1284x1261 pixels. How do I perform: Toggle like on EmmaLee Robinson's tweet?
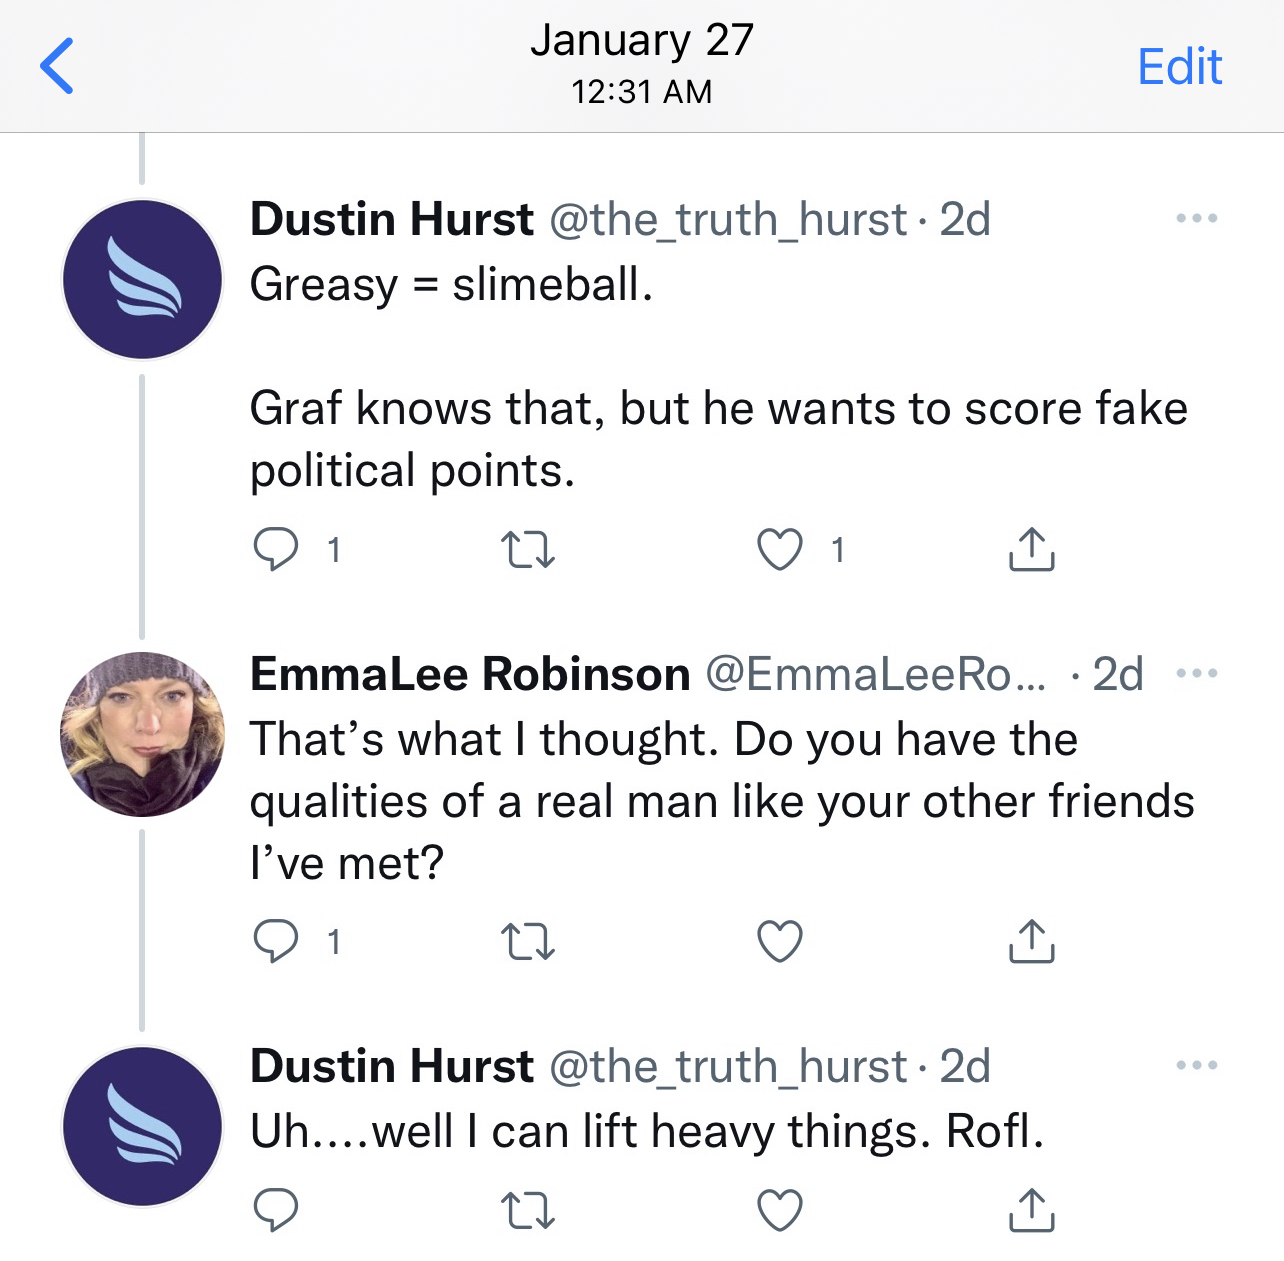pyautogui.click(x=781, y=938)
